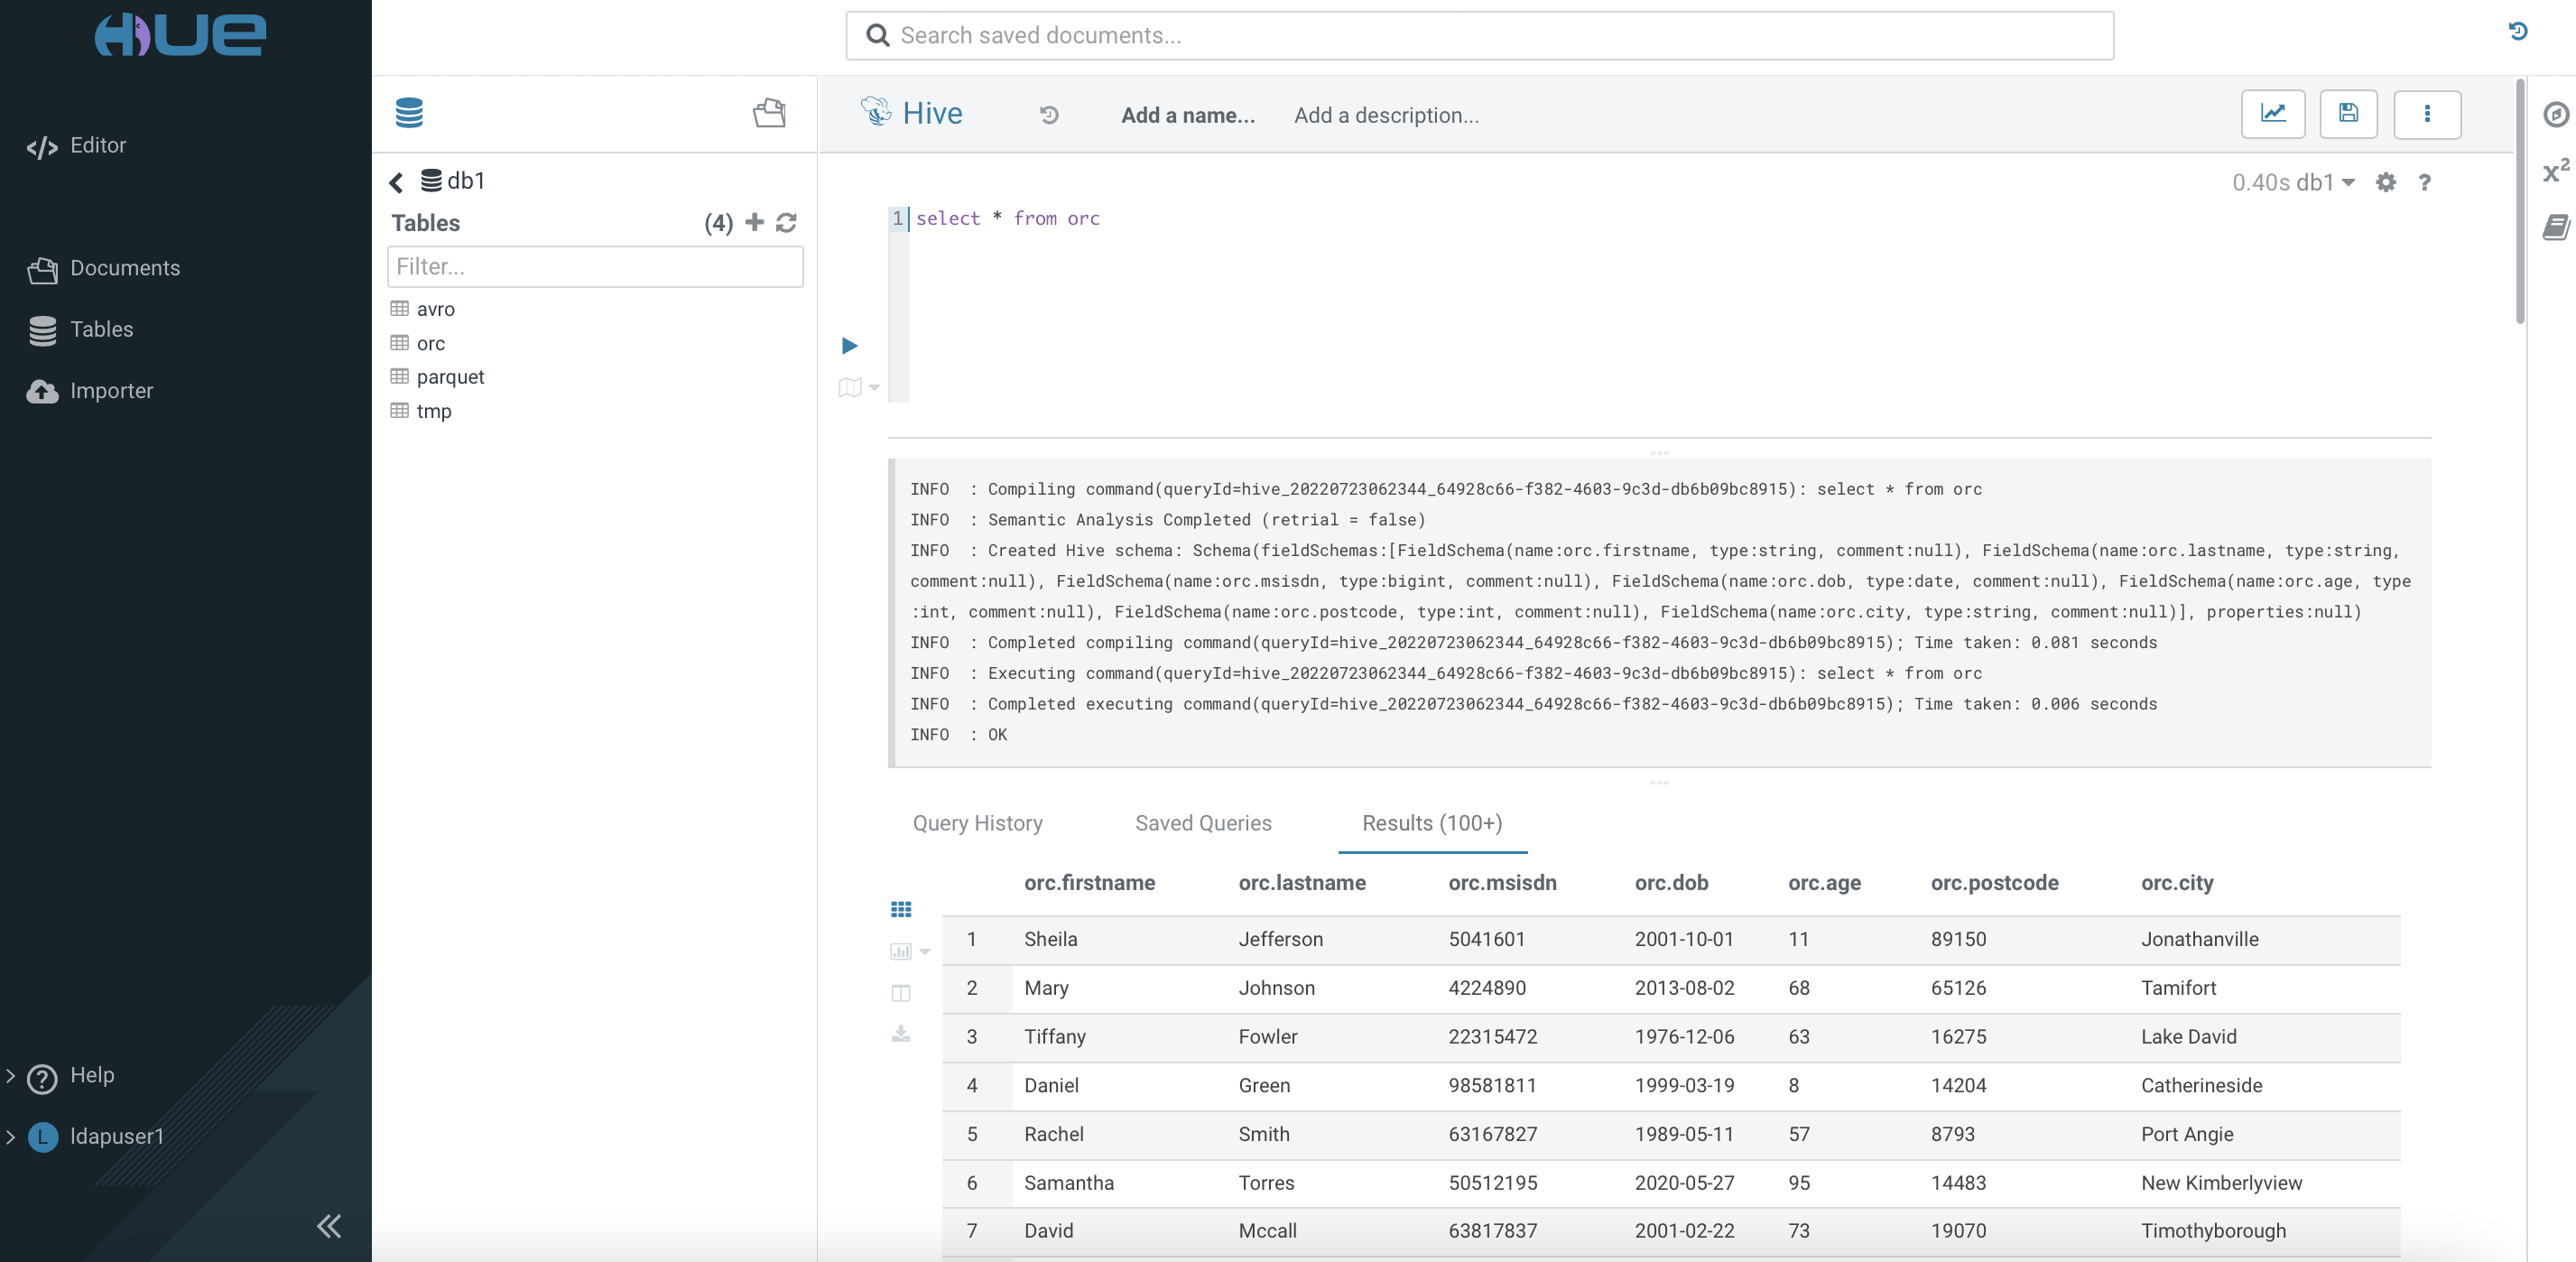Viewport: 2576px width, 1262px height.
Task: Expand the results chart type dropdown
Action: click(x=925, y=952)
